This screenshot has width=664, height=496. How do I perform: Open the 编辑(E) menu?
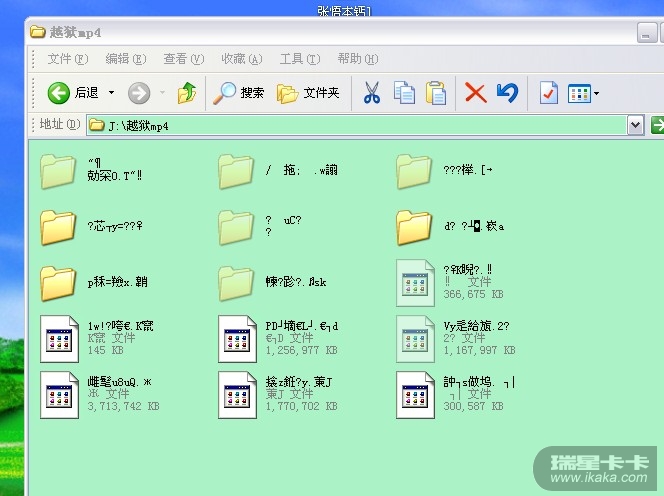125,59
